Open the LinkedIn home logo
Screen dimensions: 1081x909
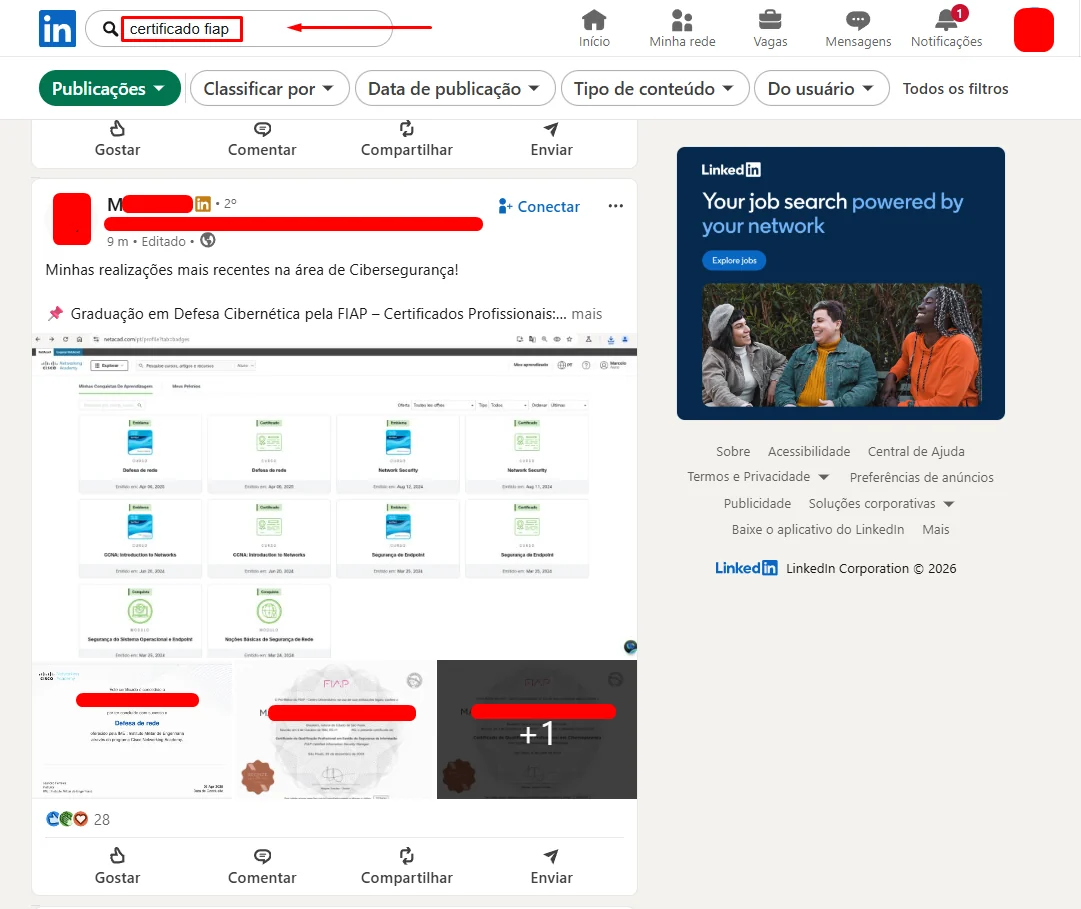57,29
